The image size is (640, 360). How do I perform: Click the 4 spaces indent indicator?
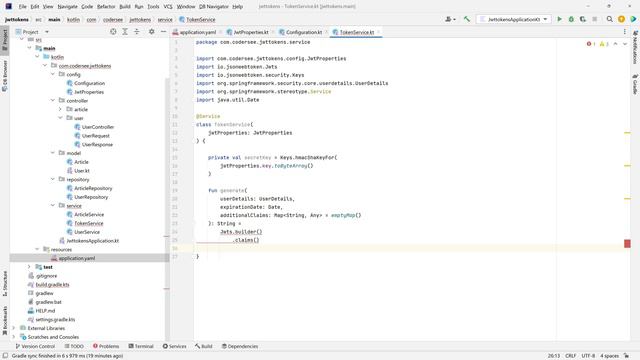pos(609,356)
